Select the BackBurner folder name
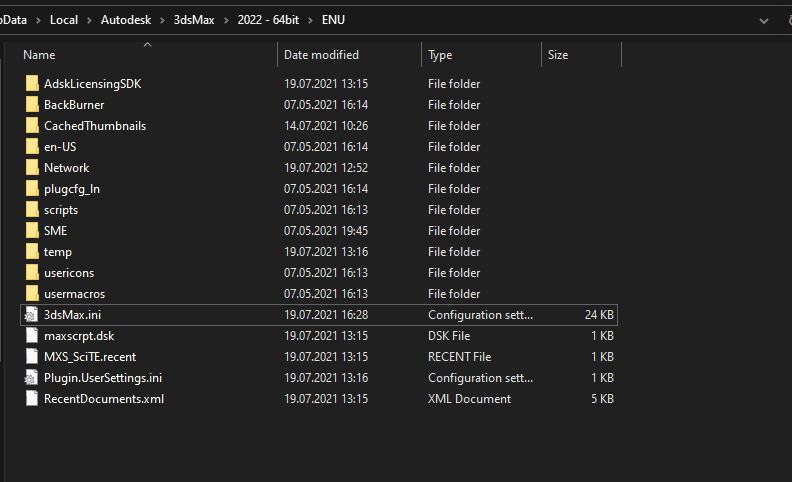792x482 pixels. click(74, 105)
